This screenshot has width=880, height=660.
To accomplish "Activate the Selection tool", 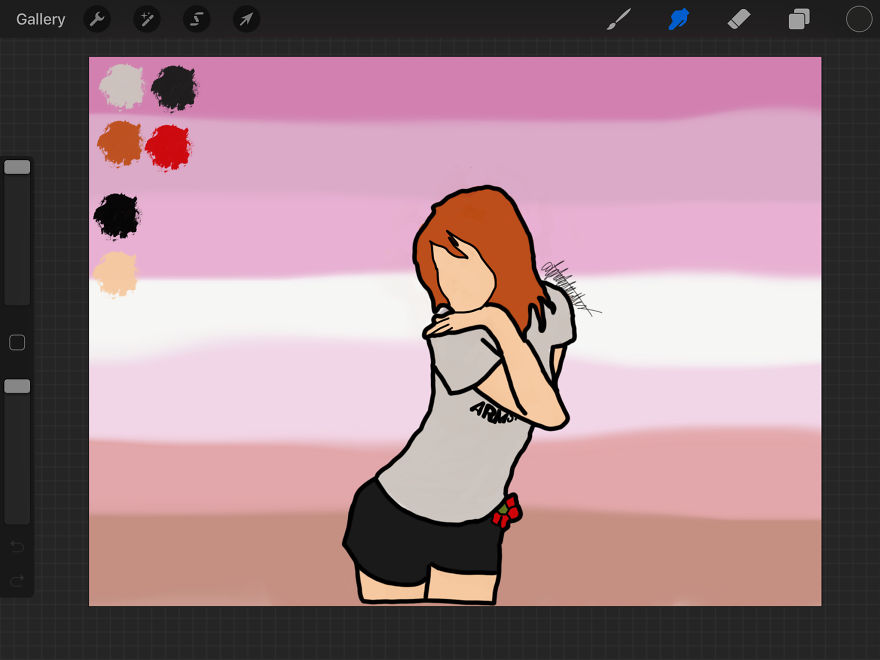I will point(197,19).
